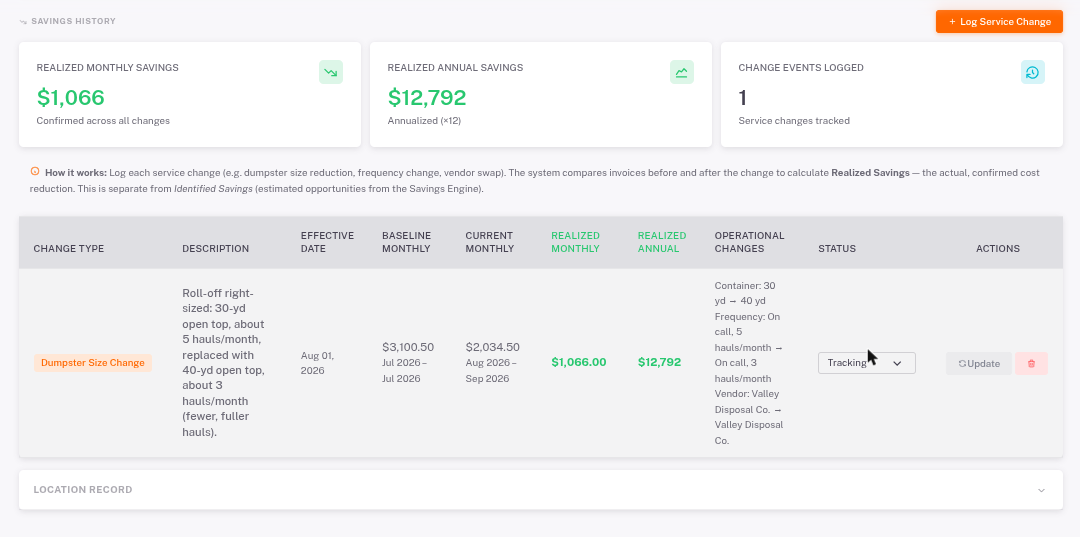
Task: Click the $12,792 realized annual table cell
Action: click(x=659, y=362)
